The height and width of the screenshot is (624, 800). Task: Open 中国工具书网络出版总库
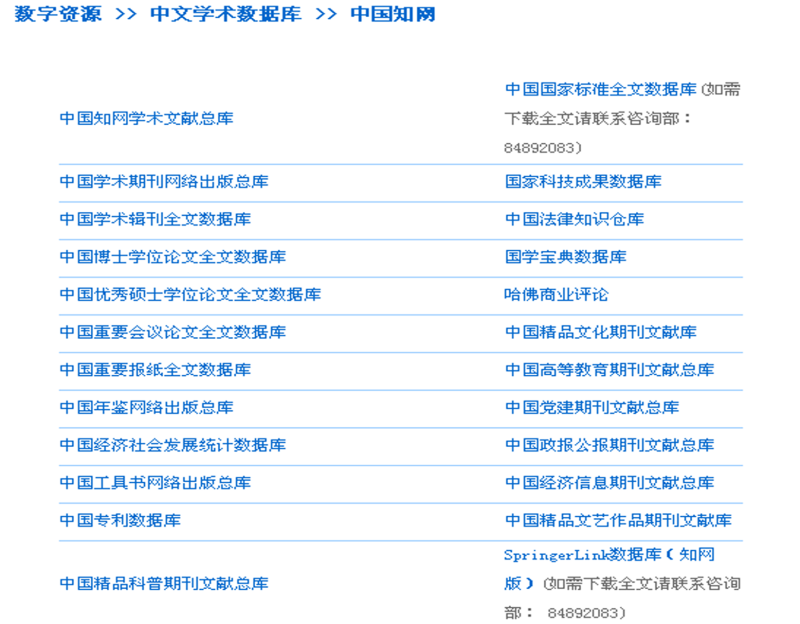click(x=155, y=483)
